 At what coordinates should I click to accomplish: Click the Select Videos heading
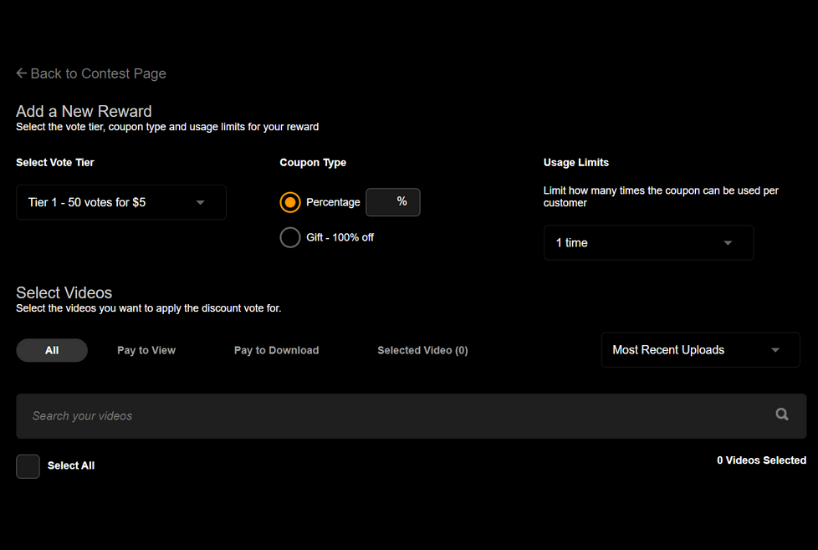coord(64,293)
